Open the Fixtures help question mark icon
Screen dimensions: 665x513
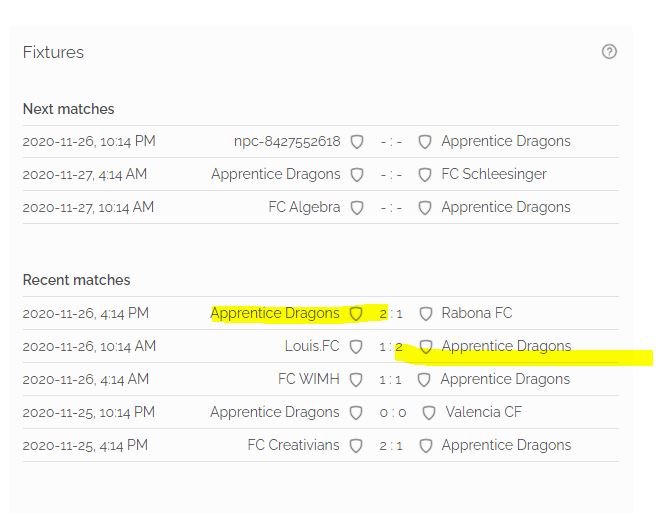point(609,52)
